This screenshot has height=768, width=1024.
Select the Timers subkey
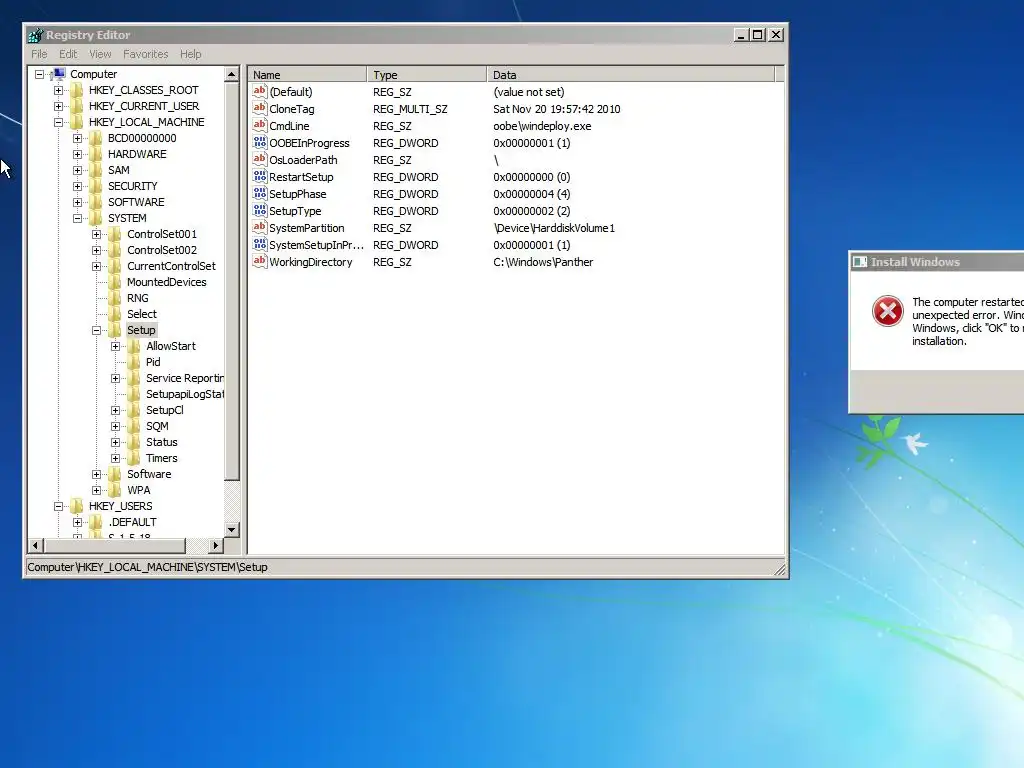click(x=161, y=458)
